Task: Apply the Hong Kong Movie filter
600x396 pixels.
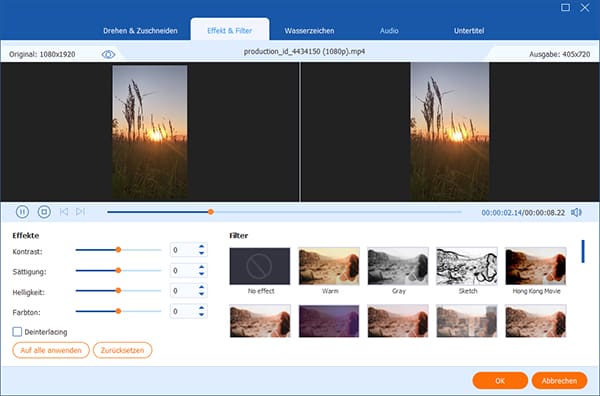Action: pyautogui.click(x=536, y=266)
